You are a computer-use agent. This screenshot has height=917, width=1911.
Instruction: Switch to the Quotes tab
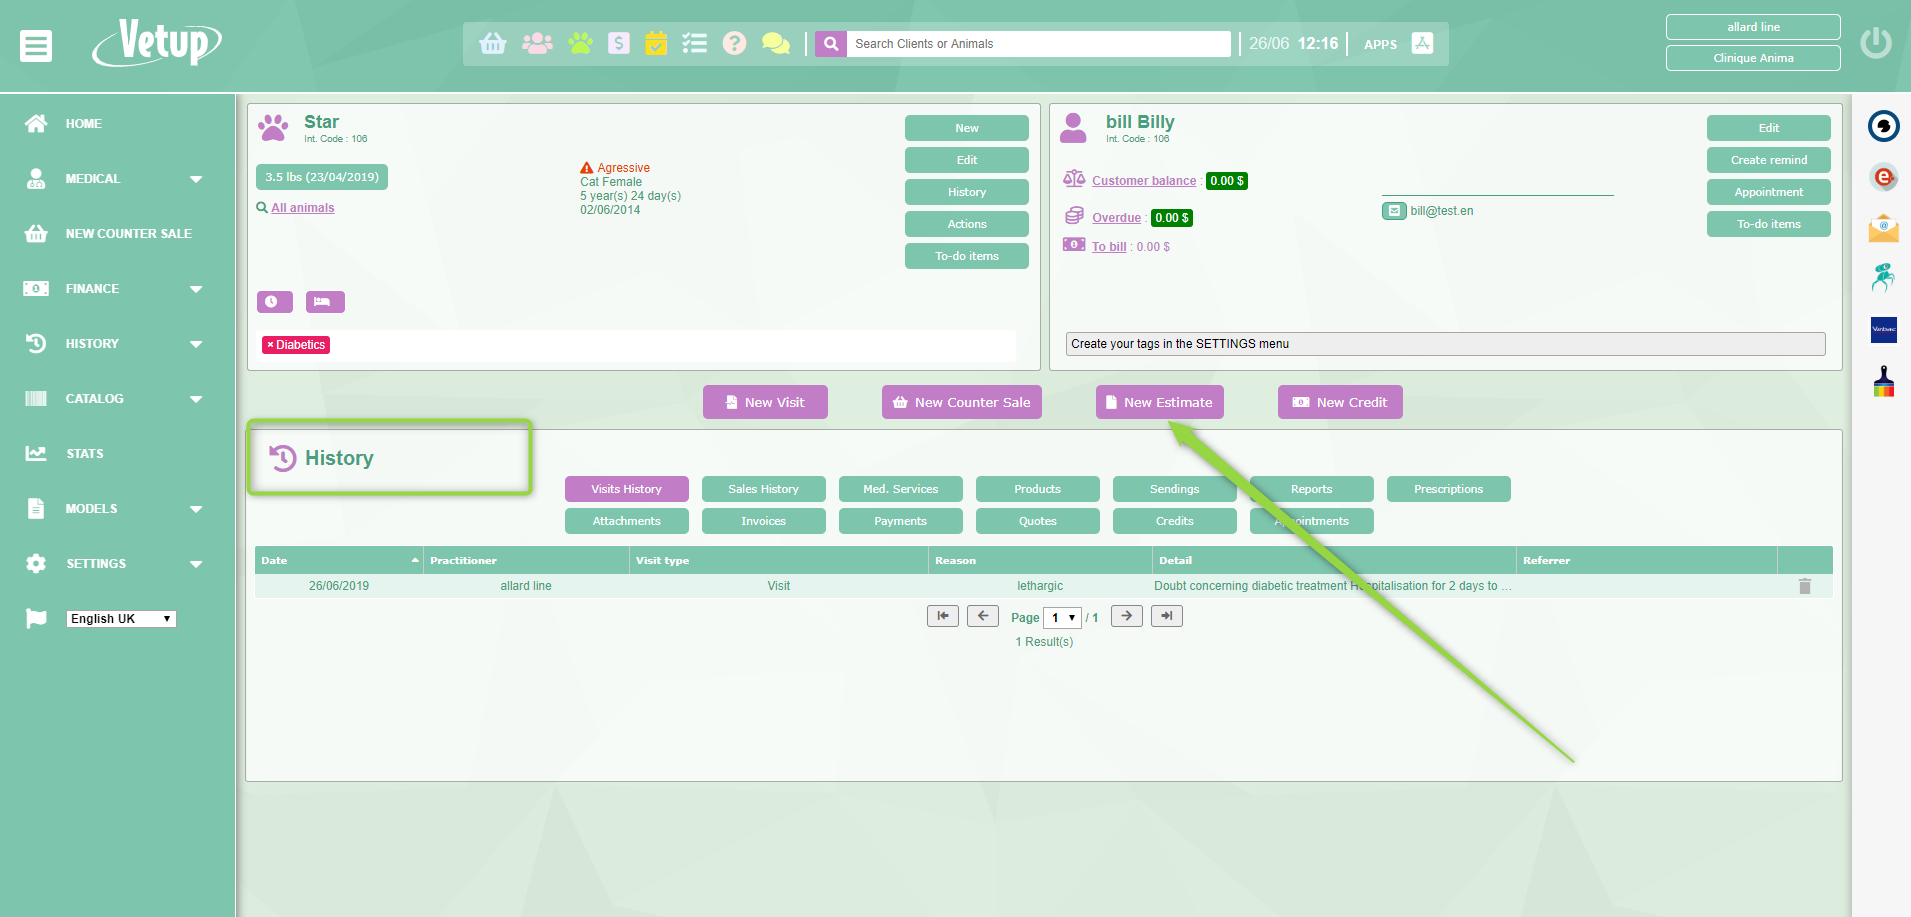(x=1038, y=521)
